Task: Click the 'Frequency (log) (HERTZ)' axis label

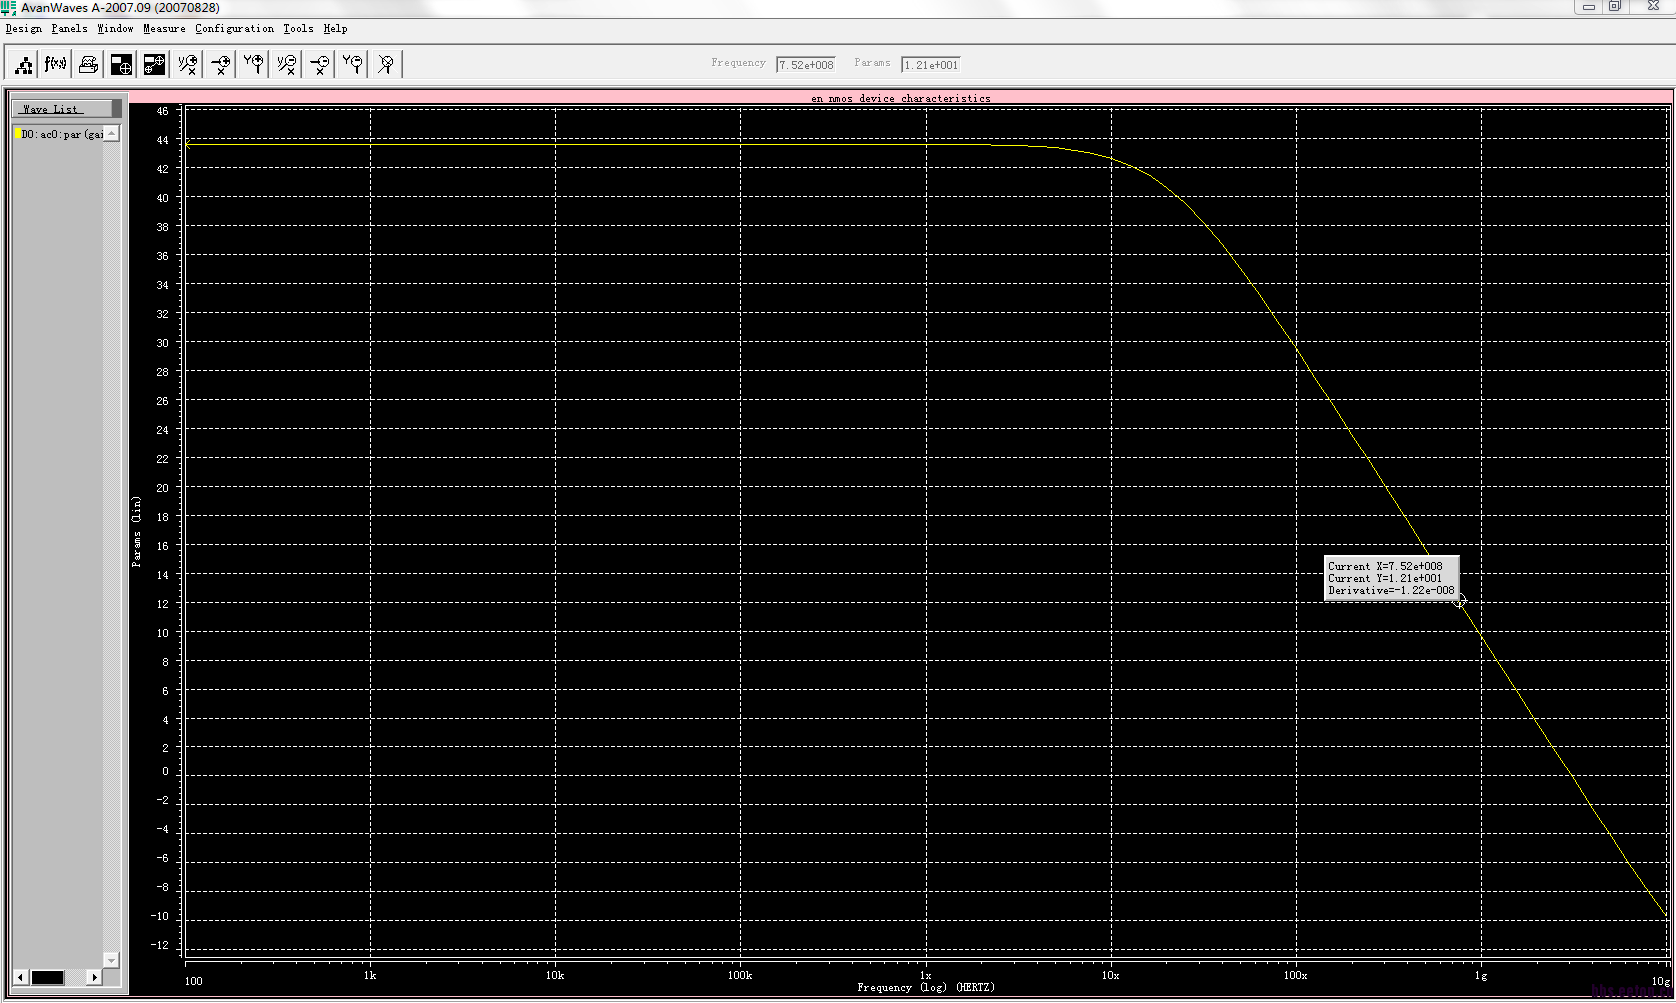Action: pyautogui.click(x=926, y=988)
